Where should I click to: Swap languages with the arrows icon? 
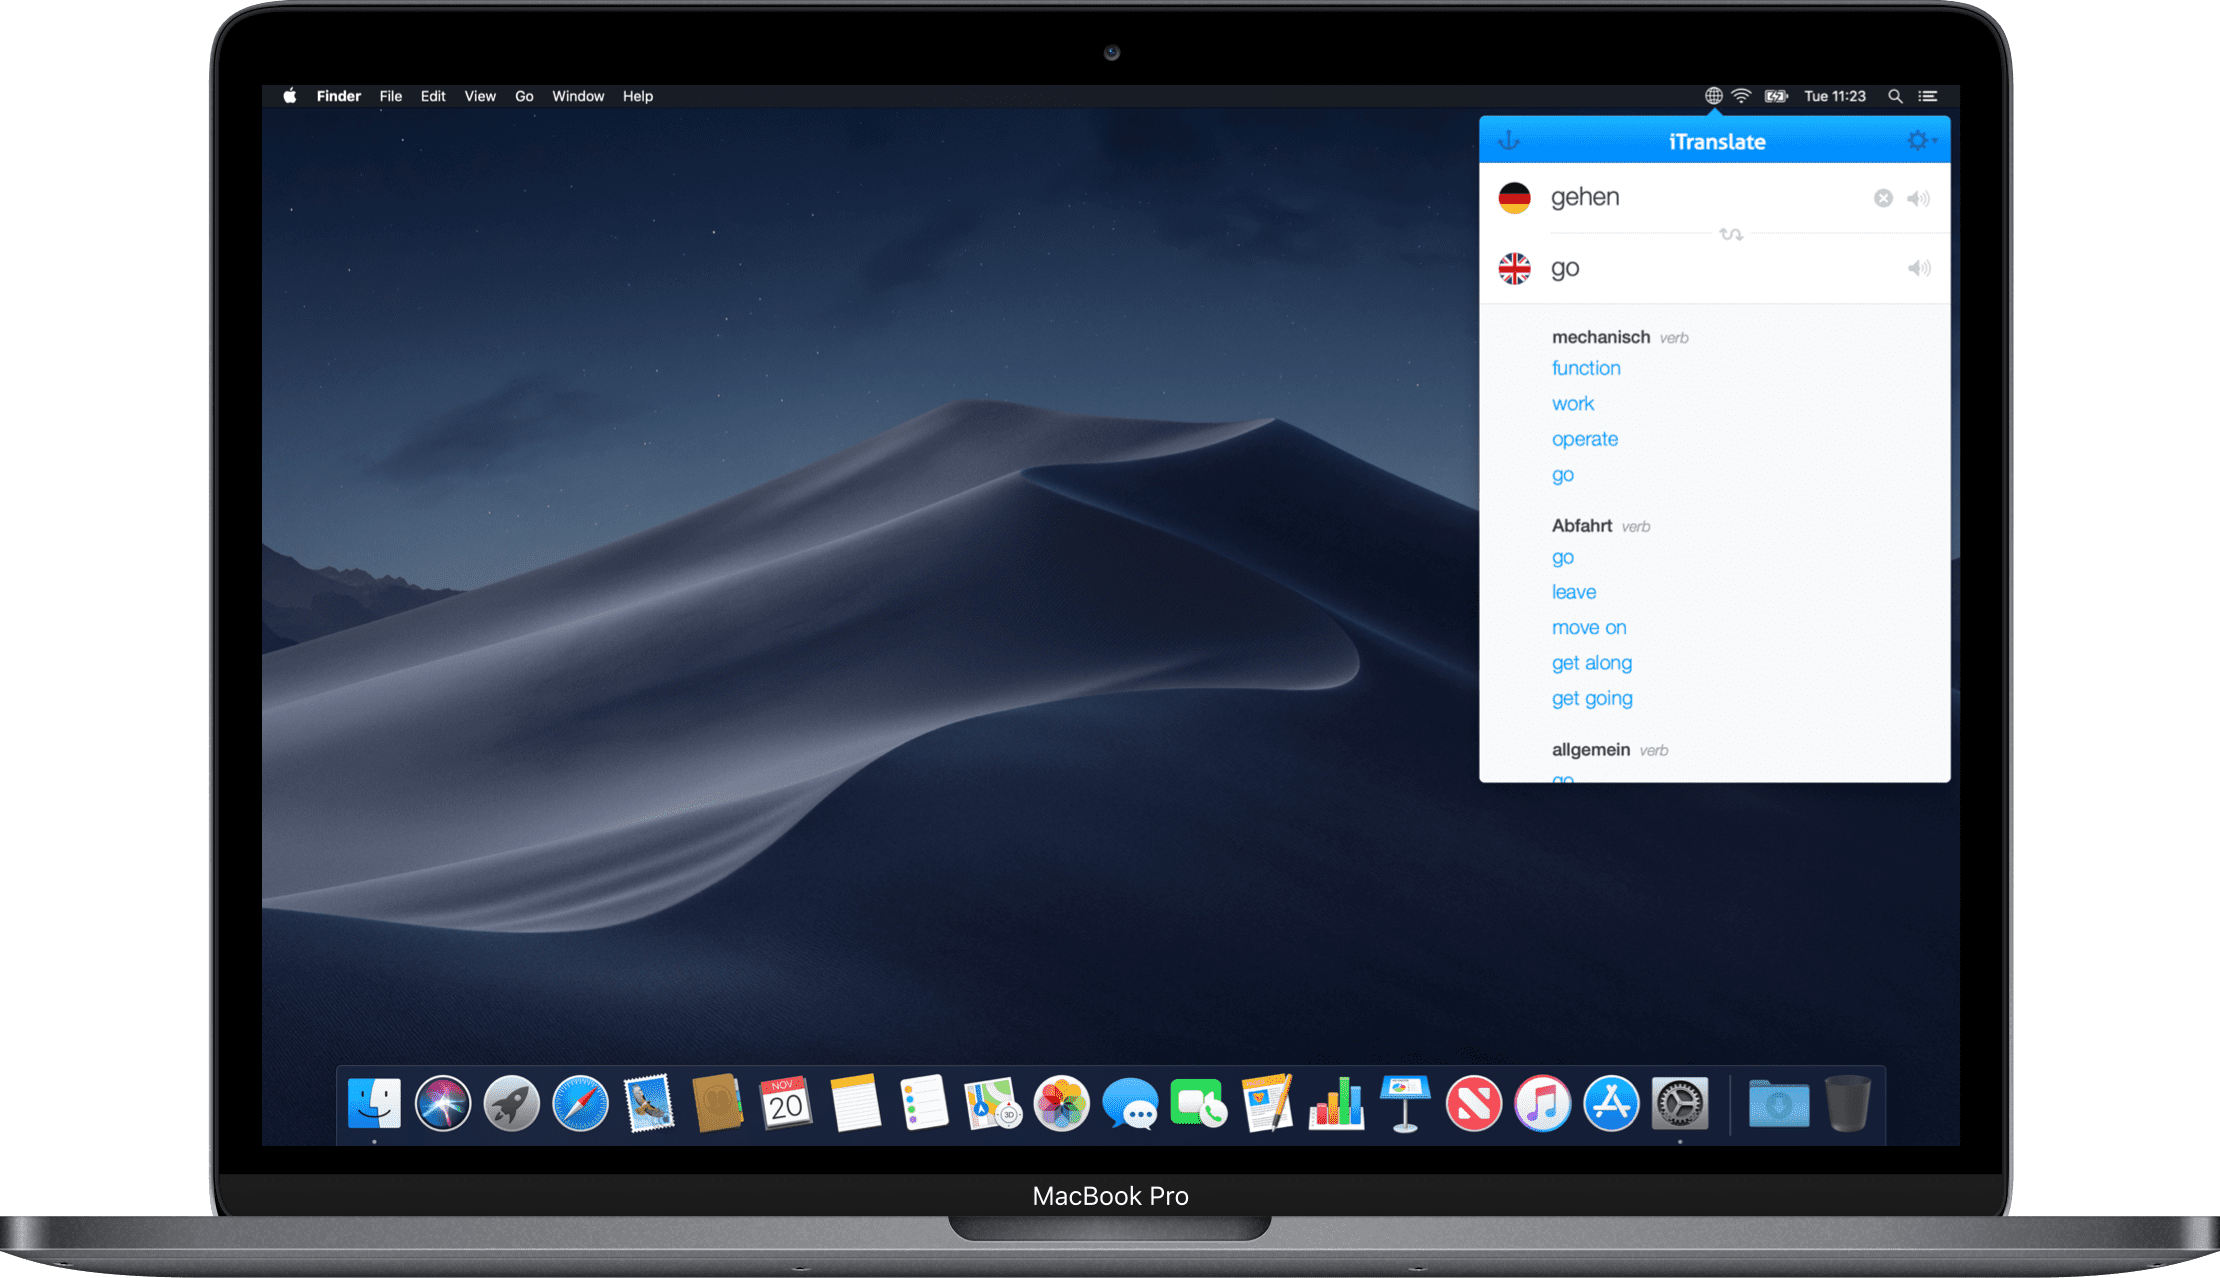[1731, 234]
